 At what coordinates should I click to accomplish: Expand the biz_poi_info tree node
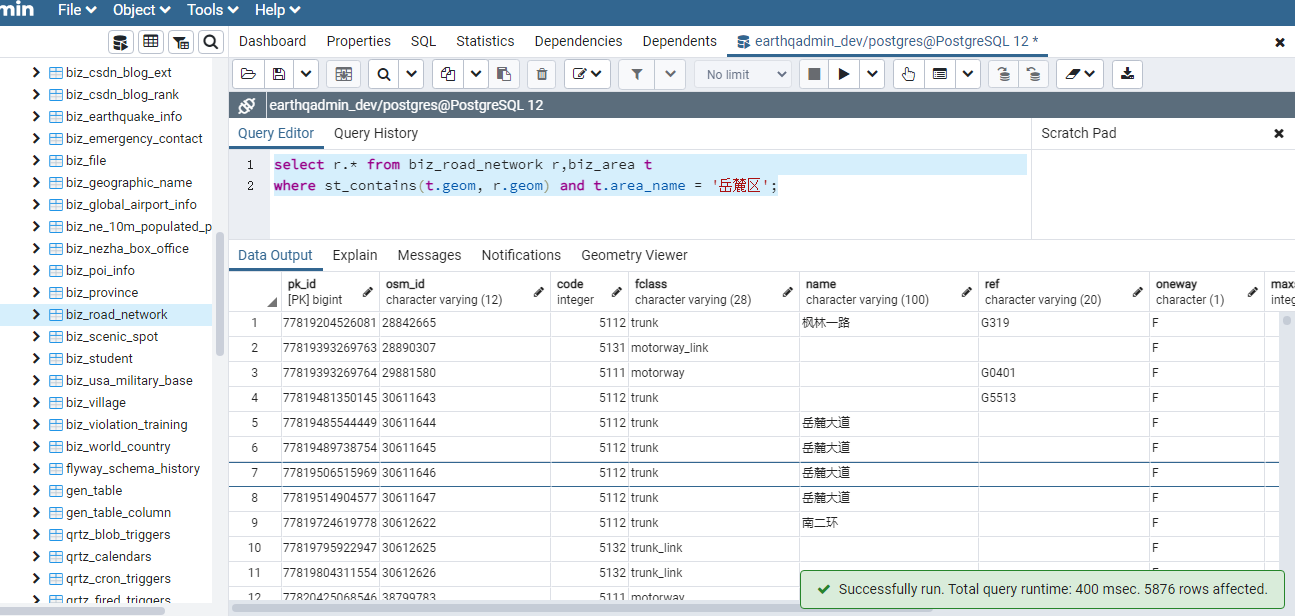tap(36, 270)
